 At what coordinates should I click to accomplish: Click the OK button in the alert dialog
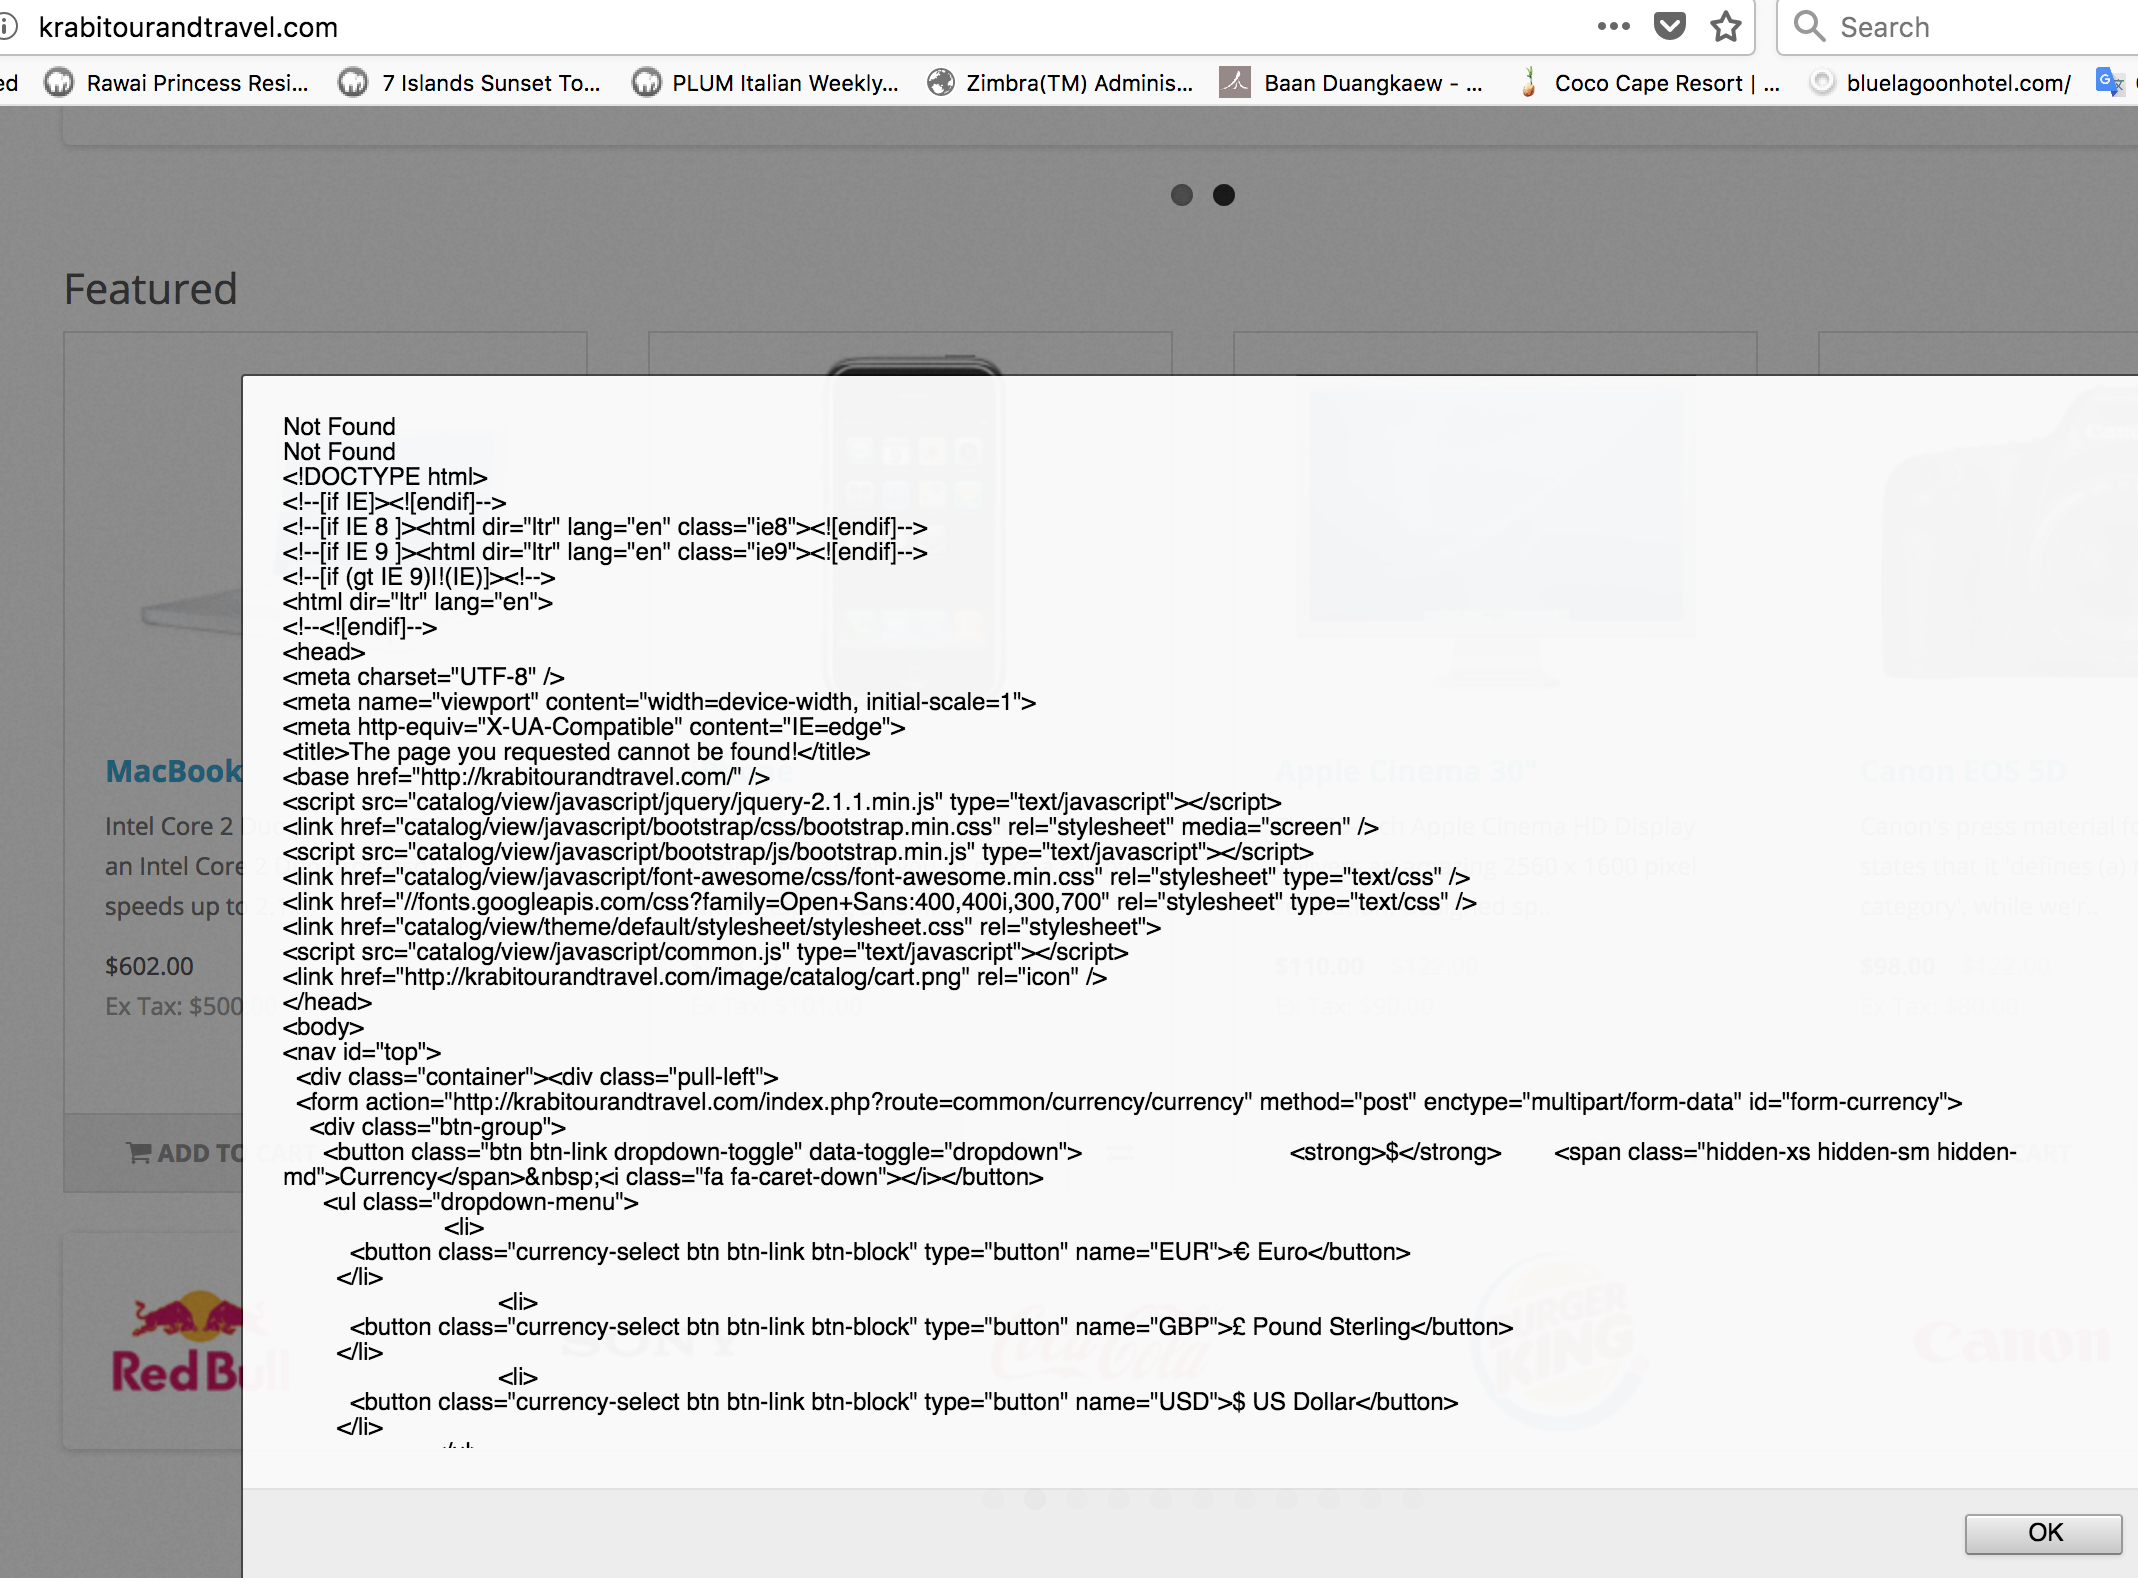coord(2043,1533)
